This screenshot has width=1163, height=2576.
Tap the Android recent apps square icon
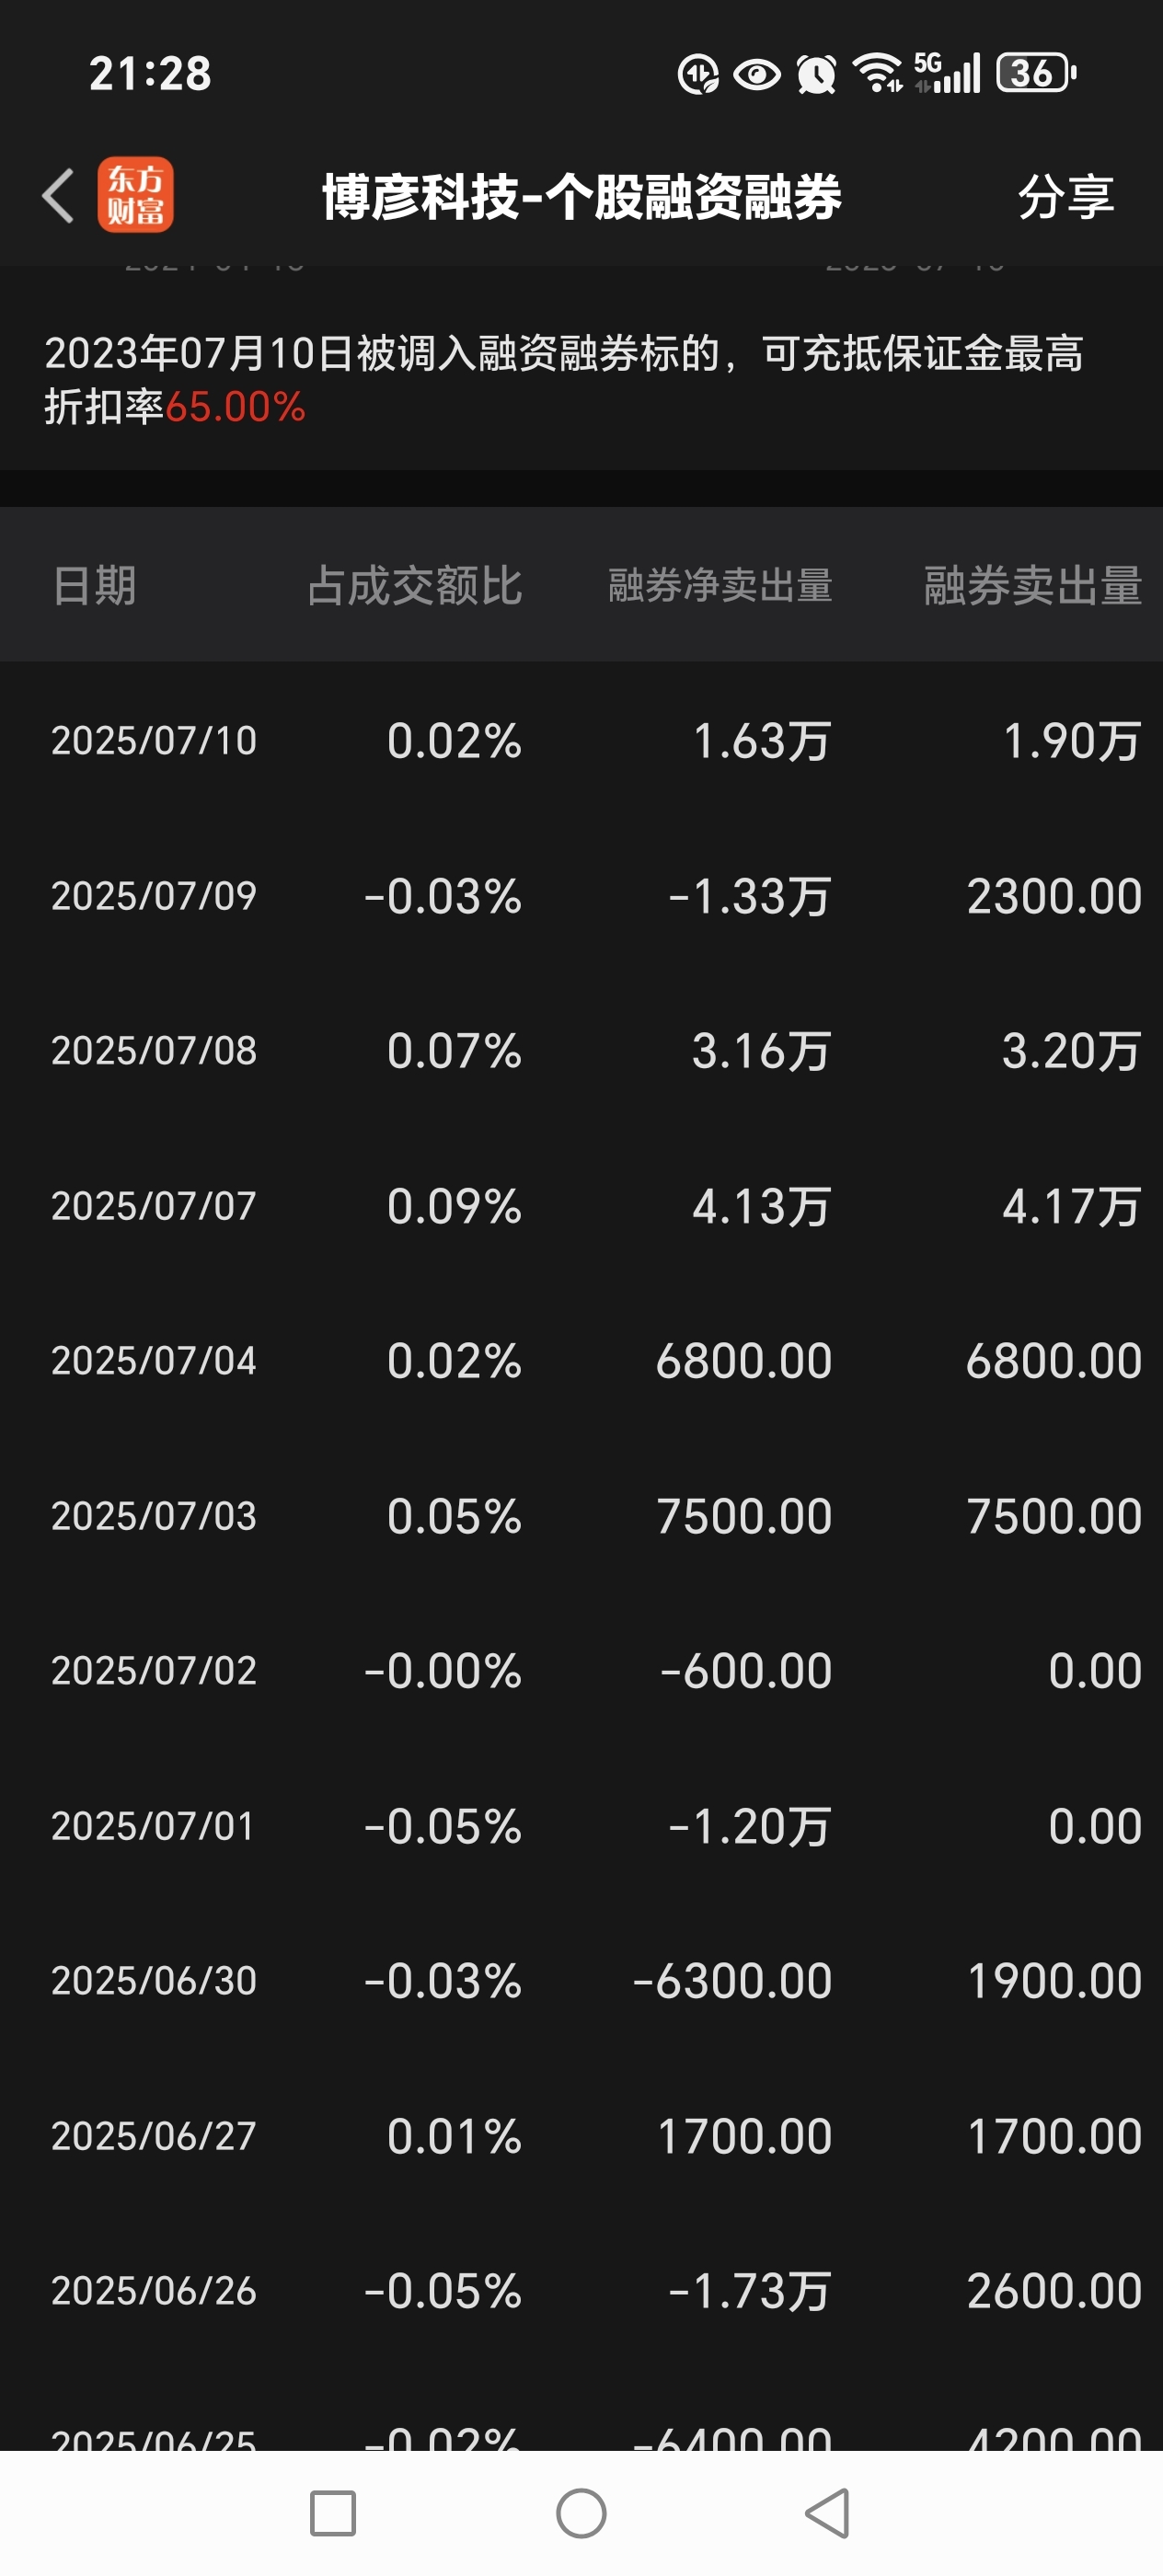tap(333, 2513)
